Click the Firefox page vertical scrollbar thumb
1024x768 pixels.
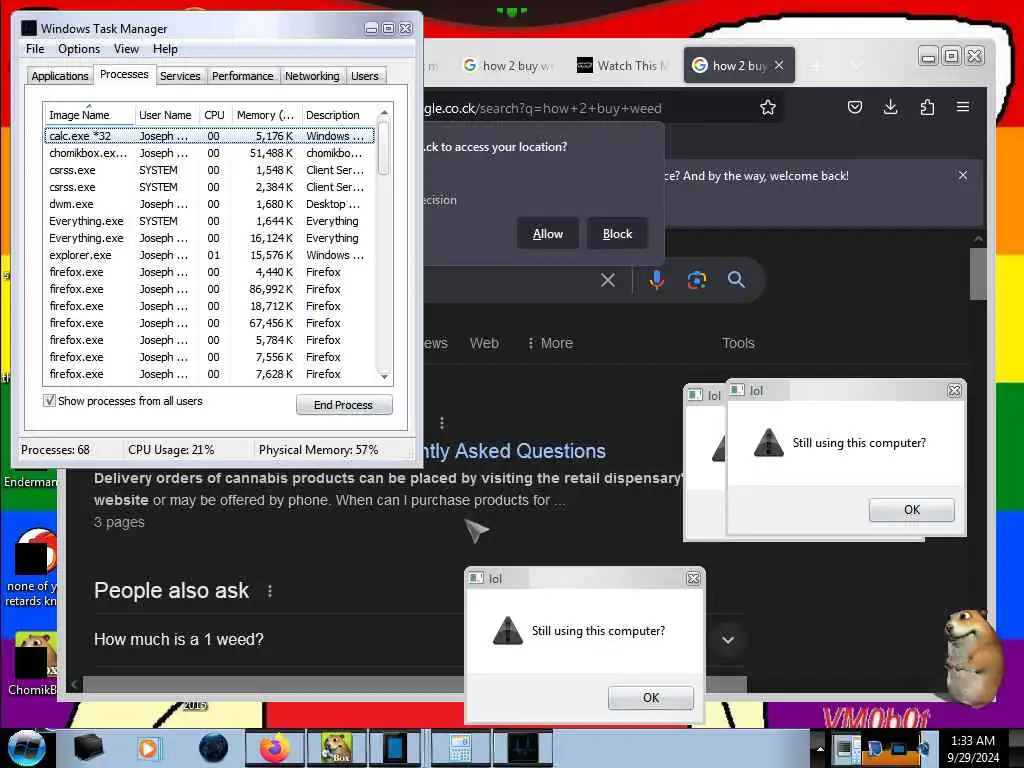978,273
